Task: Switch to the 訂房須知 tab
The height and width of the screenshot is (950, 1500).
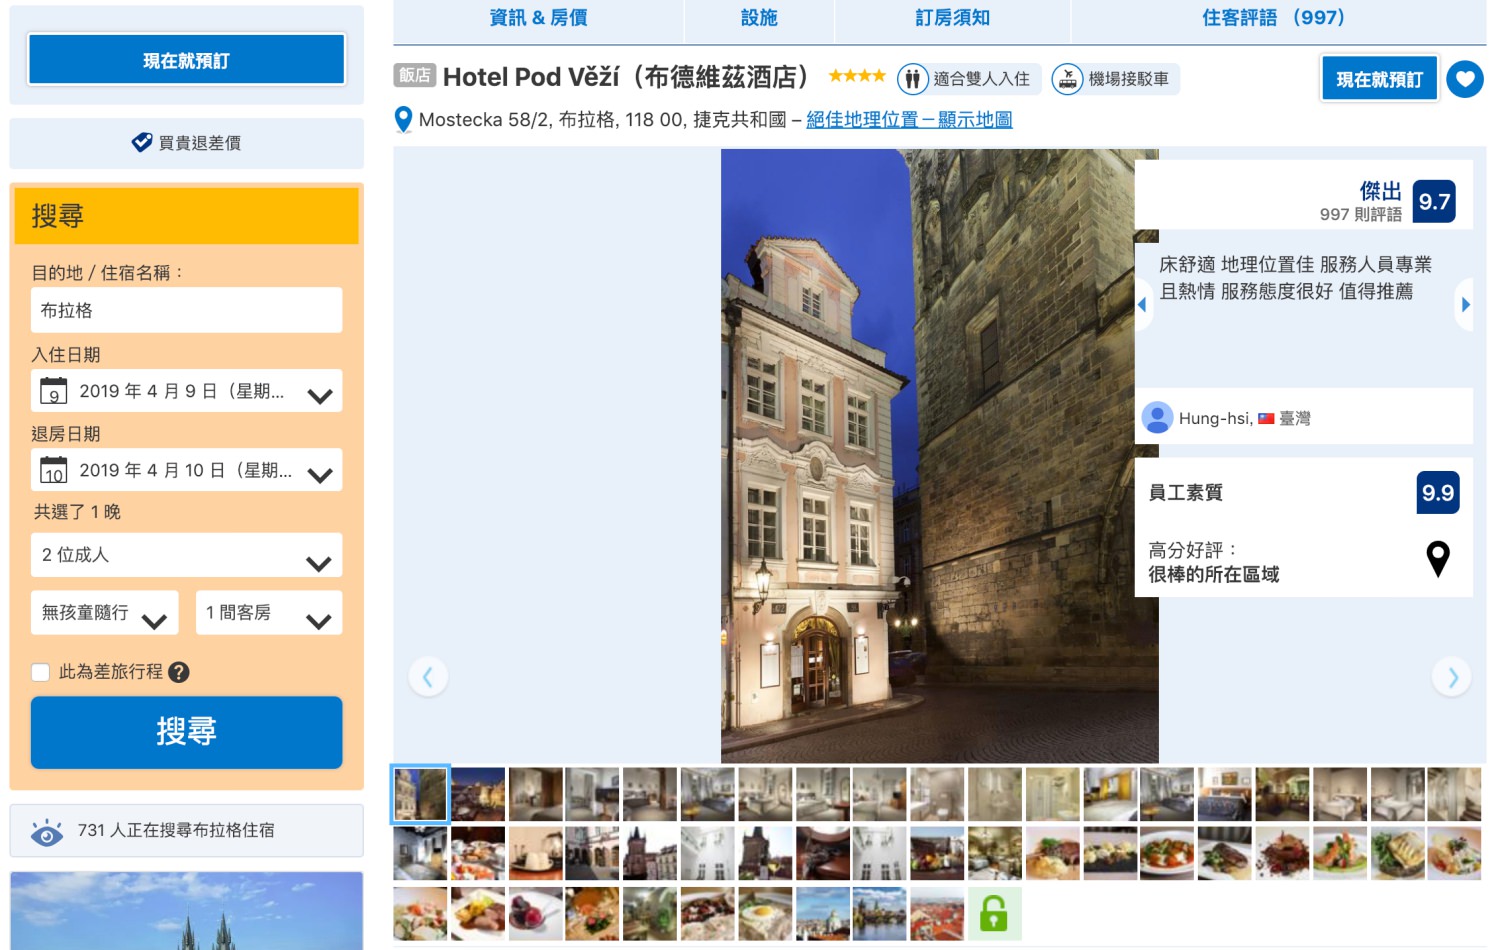Action: click(x=952, y=18)
